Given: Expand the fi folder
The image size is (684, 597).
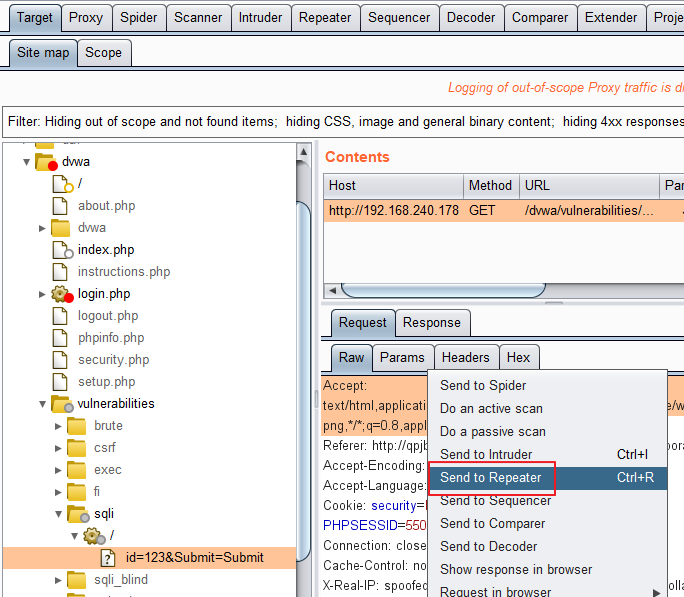Looking at the screenshot, I should 58,492.
